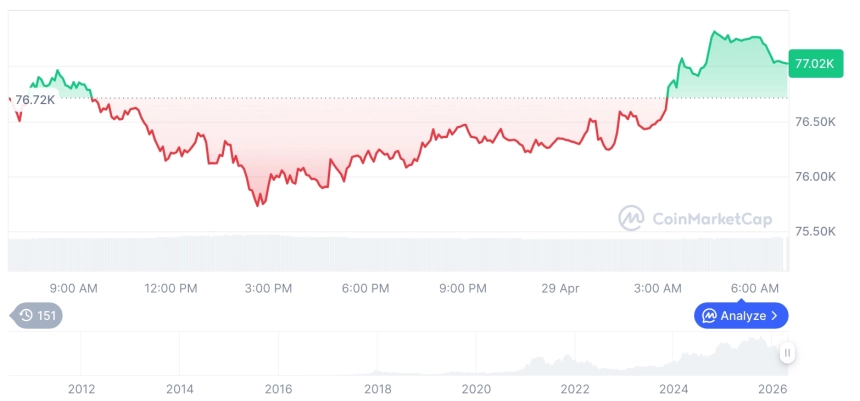Click the chart icon inside the Analyze button

click(709, 316)
